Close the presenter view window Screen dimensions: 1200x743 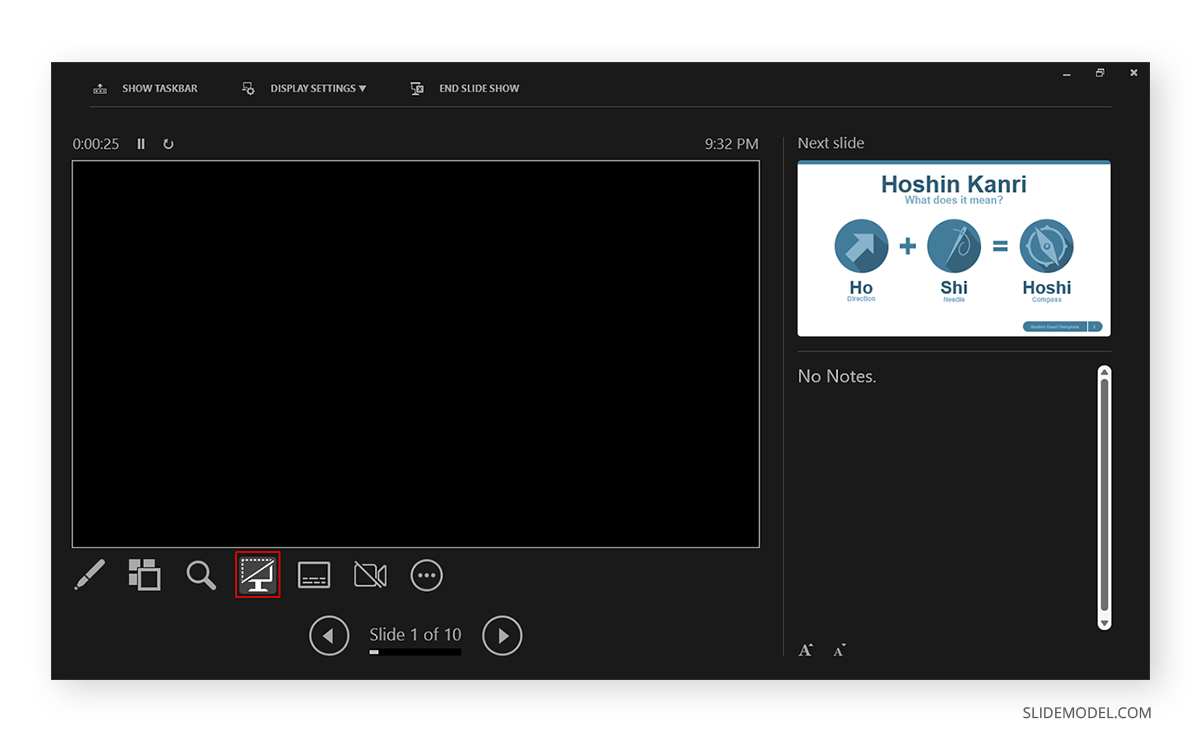point(1134,73)
